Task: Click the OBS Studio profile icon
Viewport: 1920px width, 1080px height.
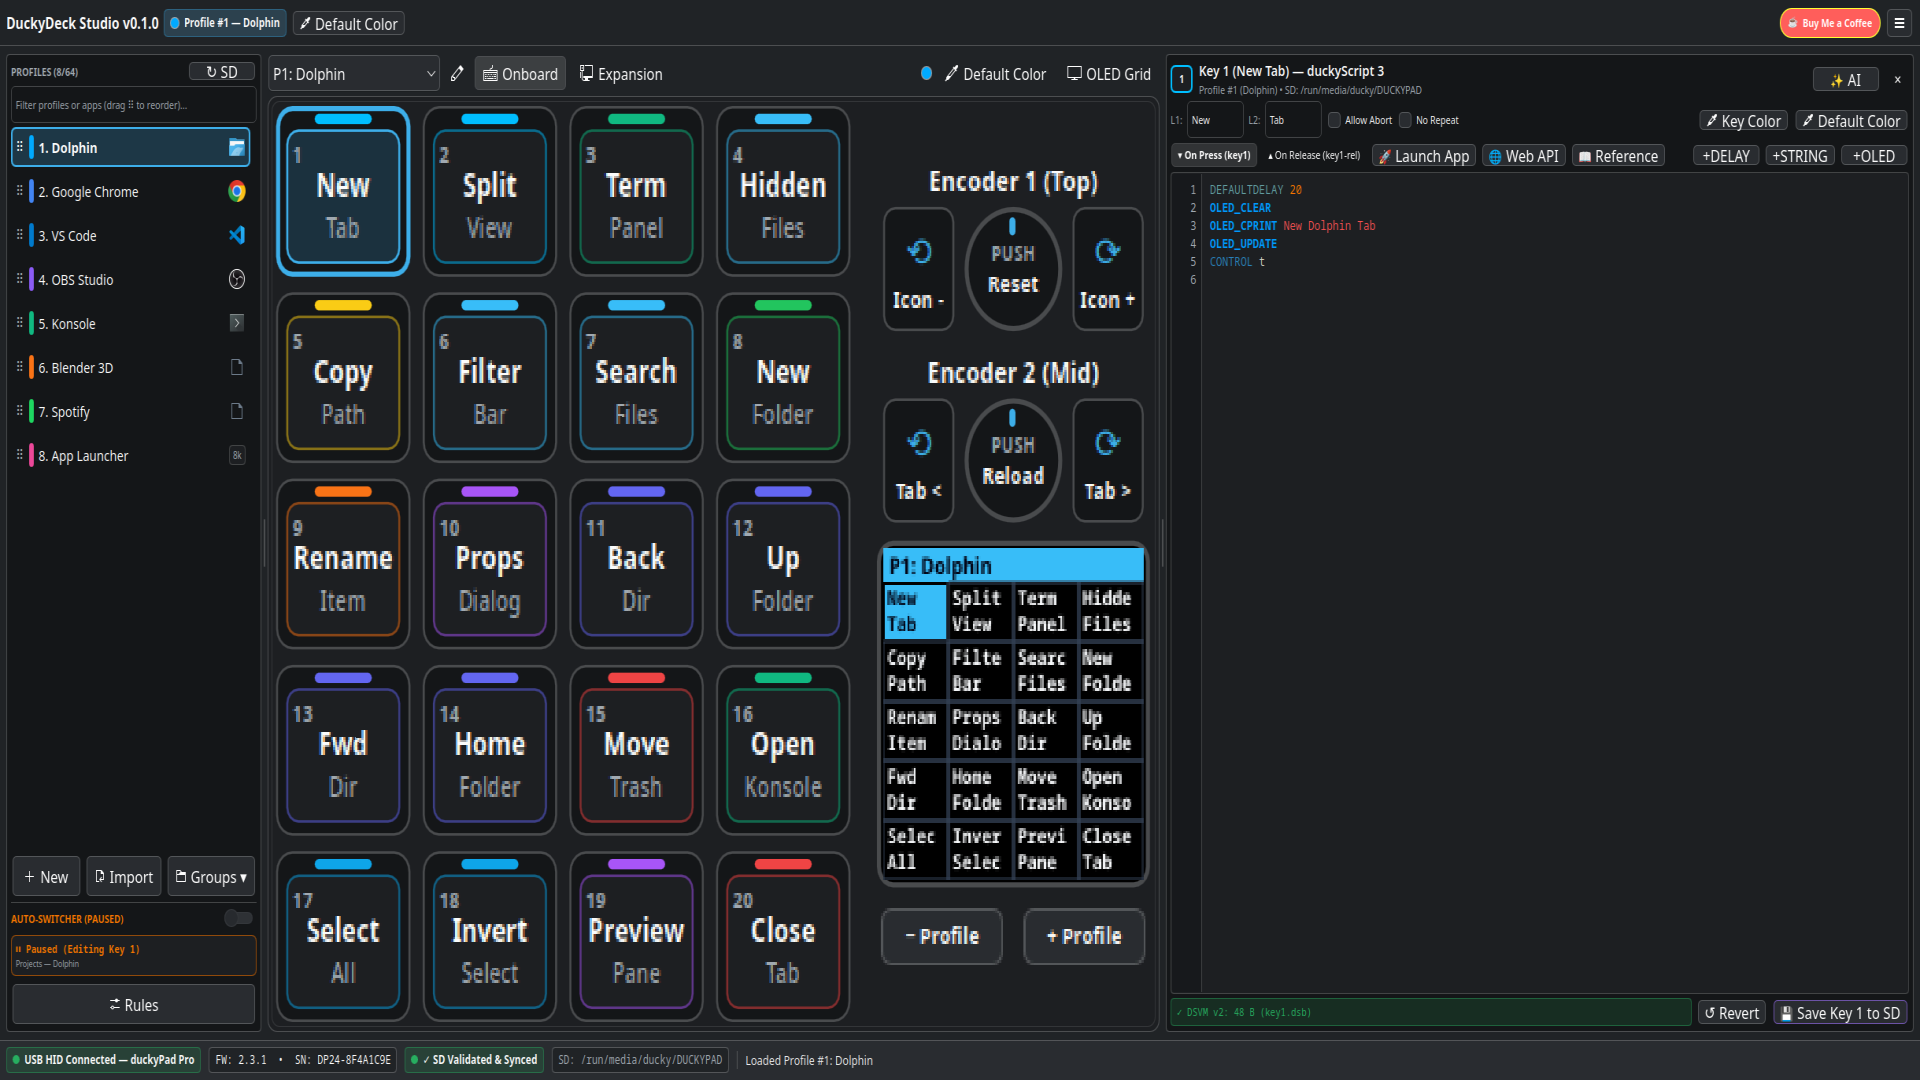Action: [x=237, y=279]
